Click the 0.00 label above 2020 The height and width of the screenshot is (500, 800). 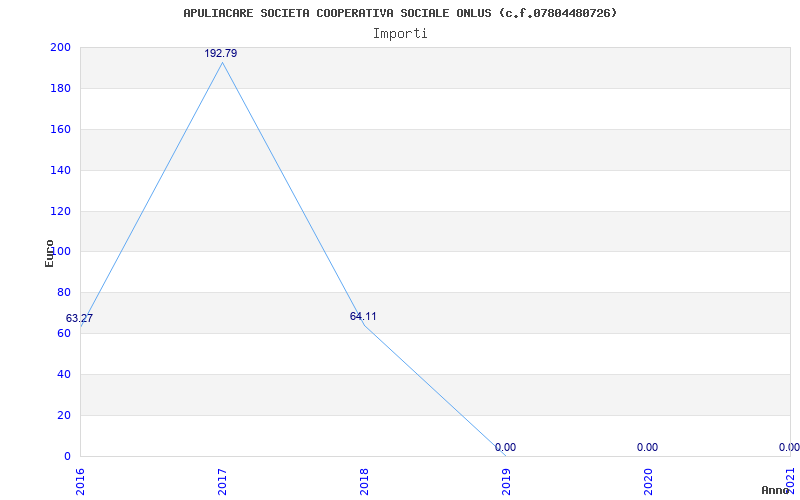tap(647, 447)
